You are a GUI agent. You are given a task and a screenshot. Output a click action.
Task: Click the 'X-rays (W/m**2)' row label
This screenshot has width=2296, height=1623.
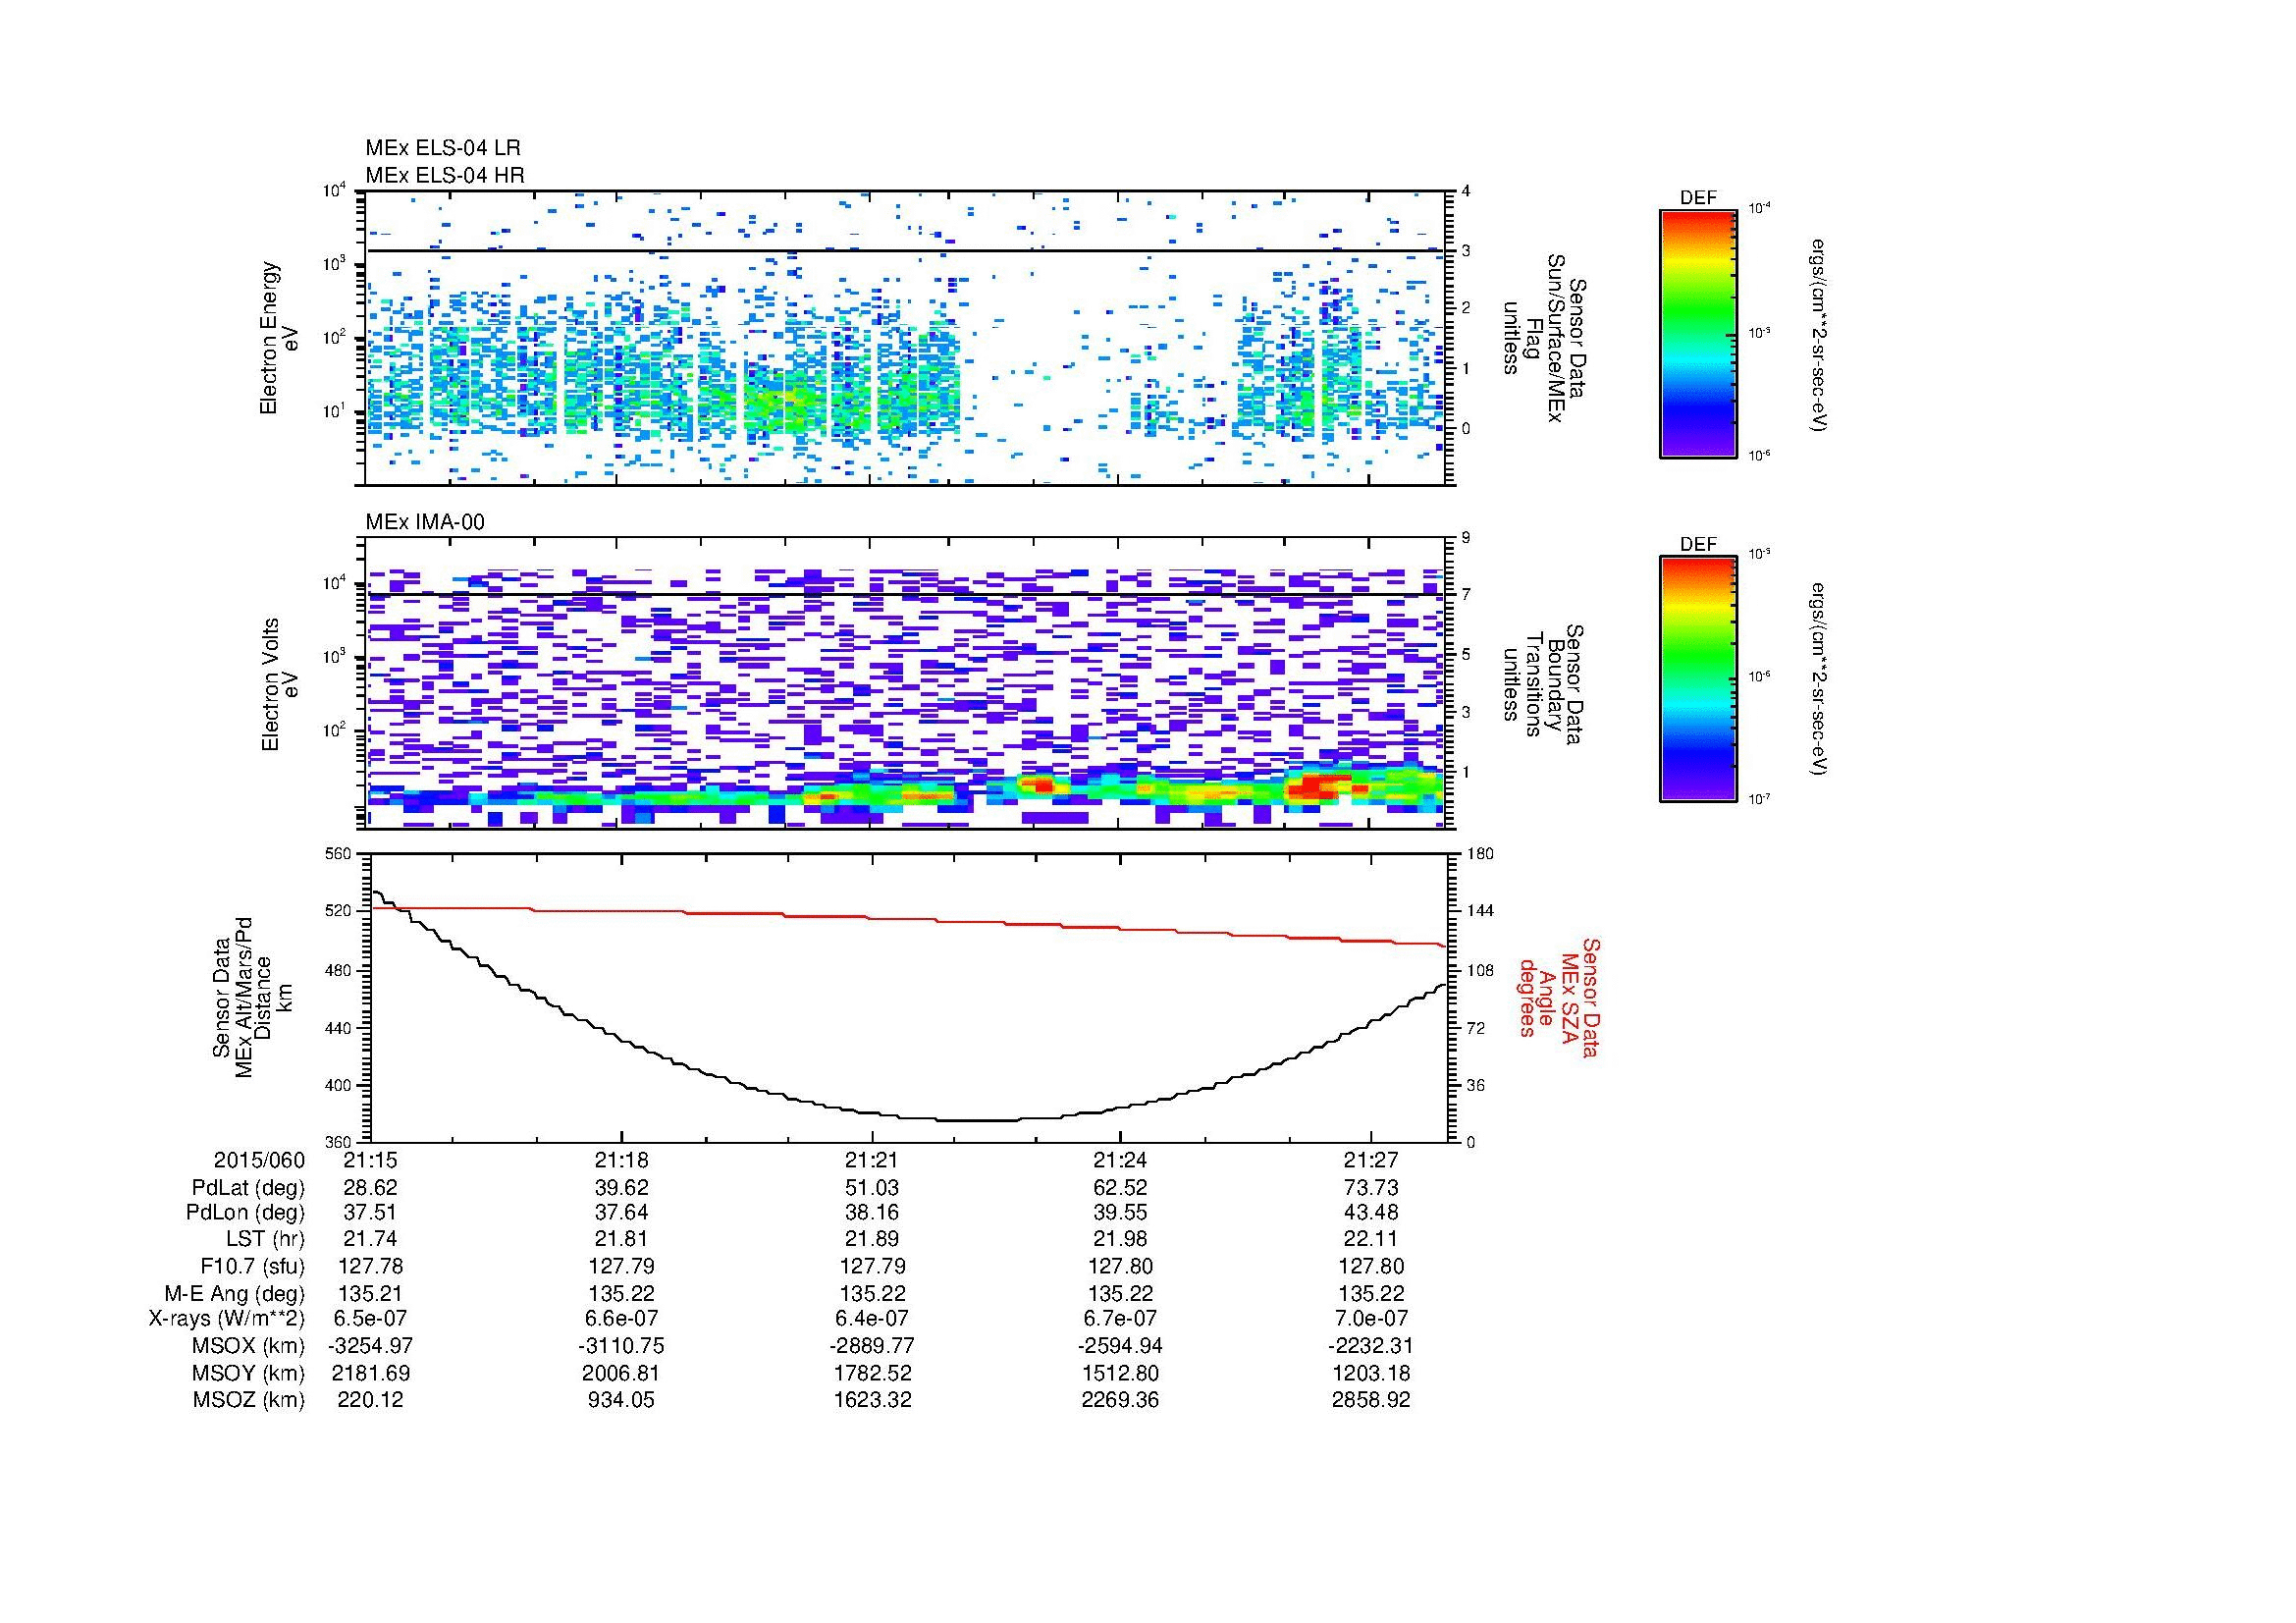click(226, 1320)
